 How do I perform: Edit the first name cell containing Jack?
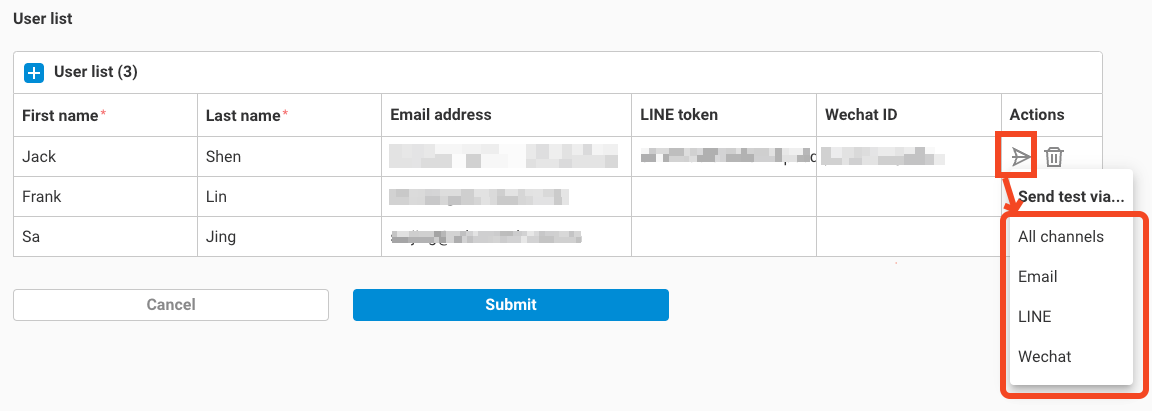105,157
